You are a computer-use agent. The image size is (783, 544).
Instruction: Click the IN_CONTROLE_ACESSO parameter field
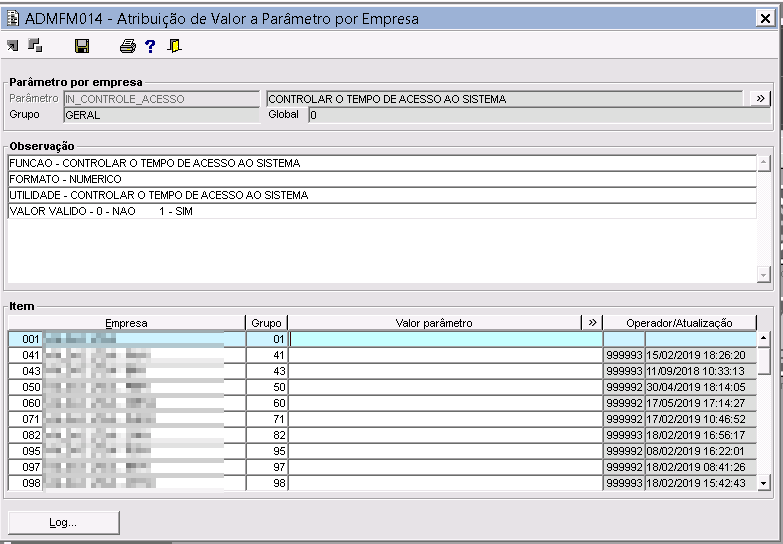coord(162,99)
